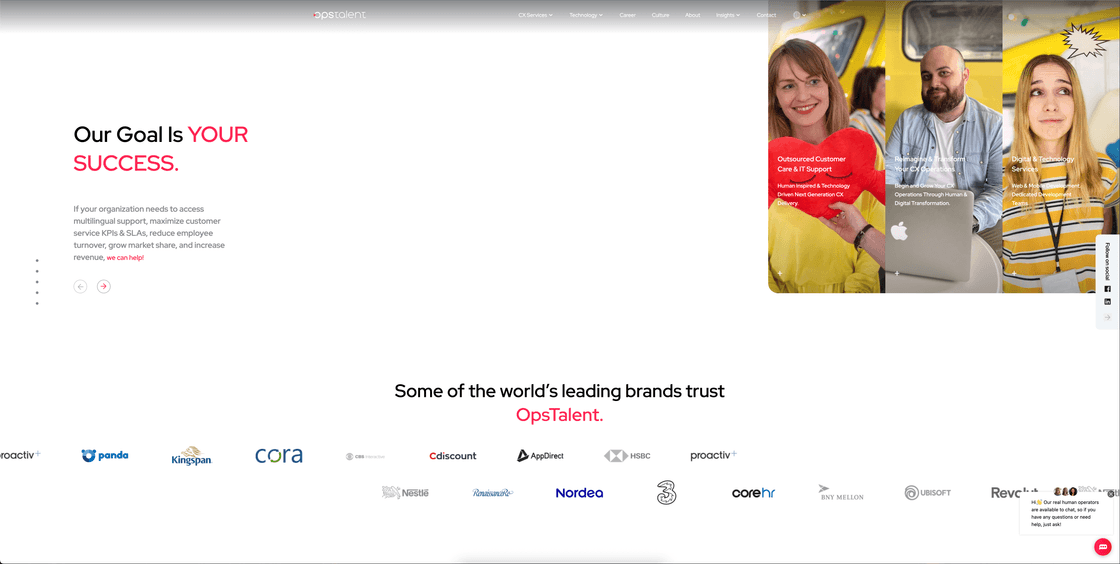Go to the About page
Image resolution: width=1120 pixels, height=564 pixels.
coord(692,15)
